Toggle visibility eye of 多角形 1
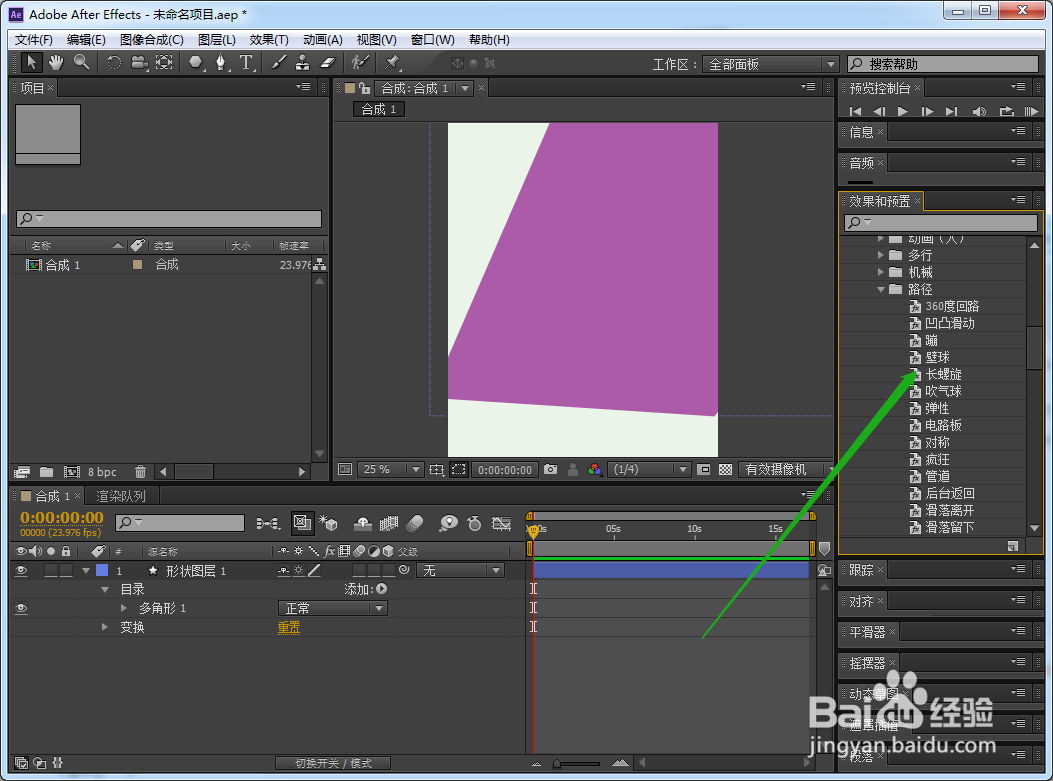1053x781 pixels. click(x=21, y=608)
